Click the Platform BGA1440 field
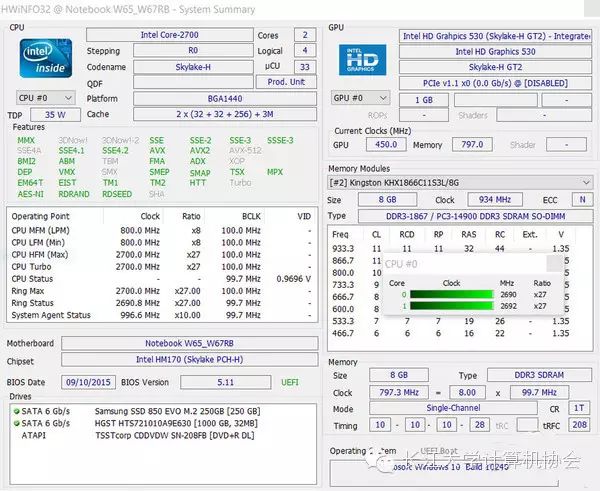The height and width of the screenshot is (491, 600). click(225, 99)
